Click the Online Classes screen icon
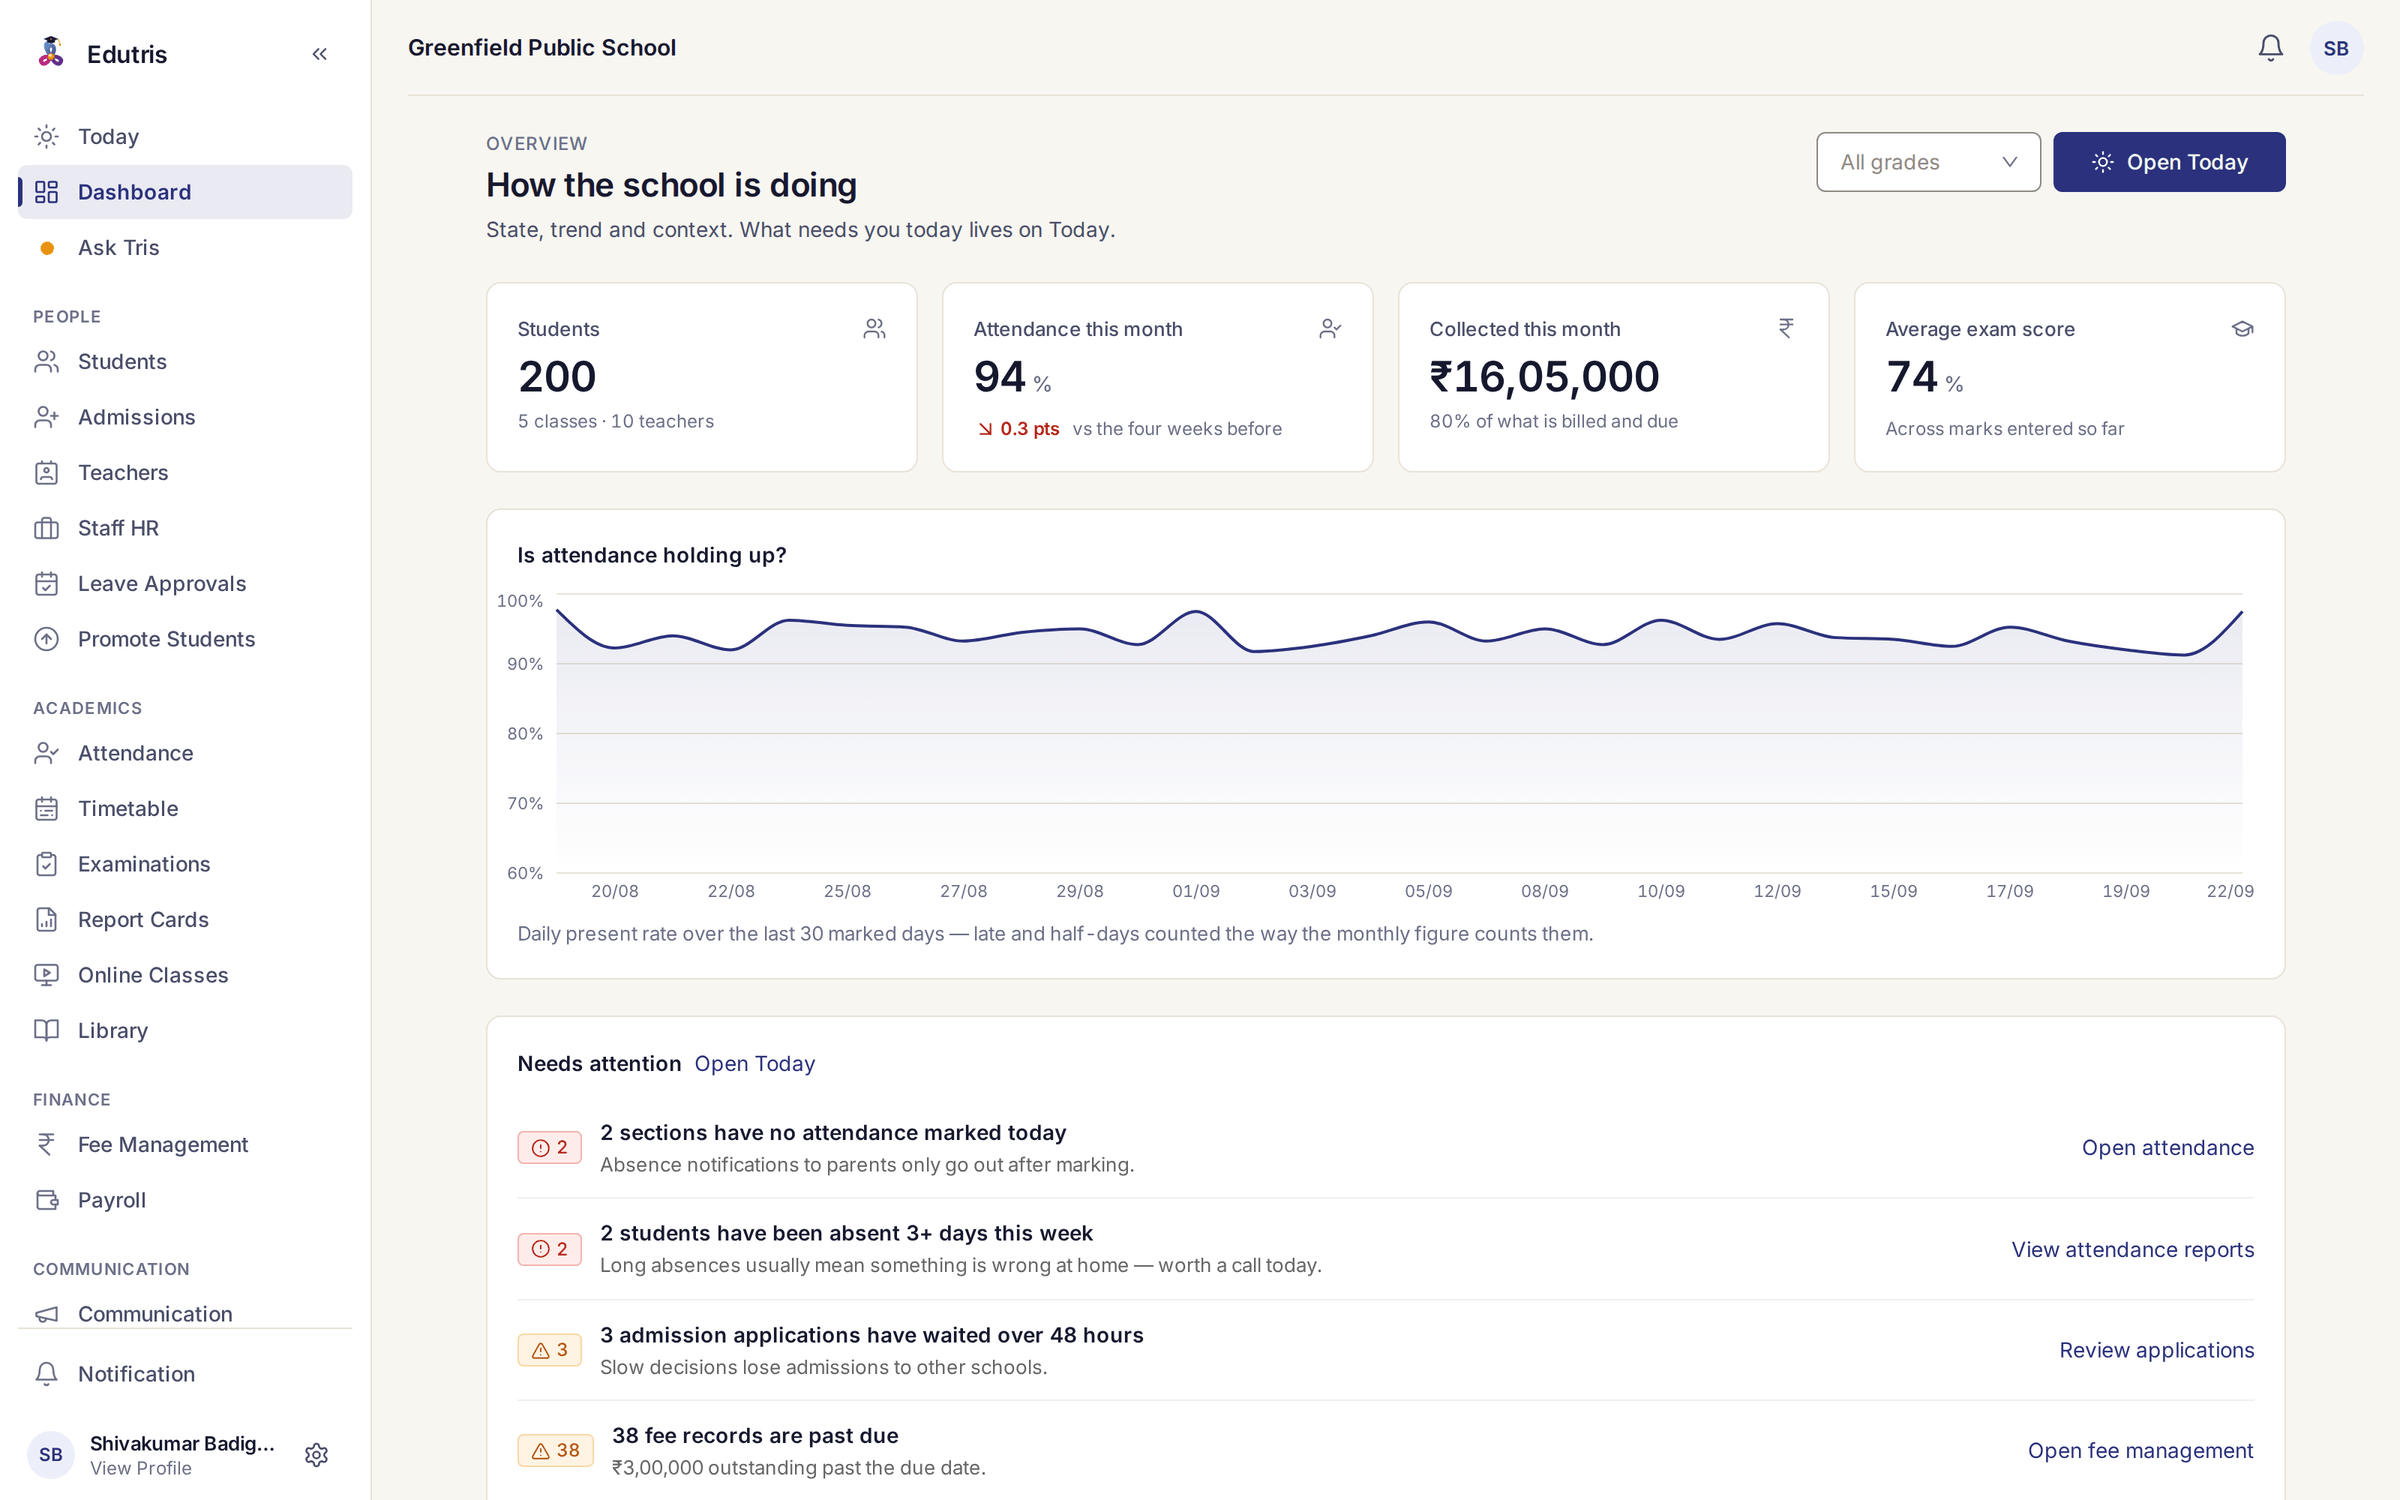This screenshot has width=2400, height=1500. pyautogui.click(x=47, y=975)
